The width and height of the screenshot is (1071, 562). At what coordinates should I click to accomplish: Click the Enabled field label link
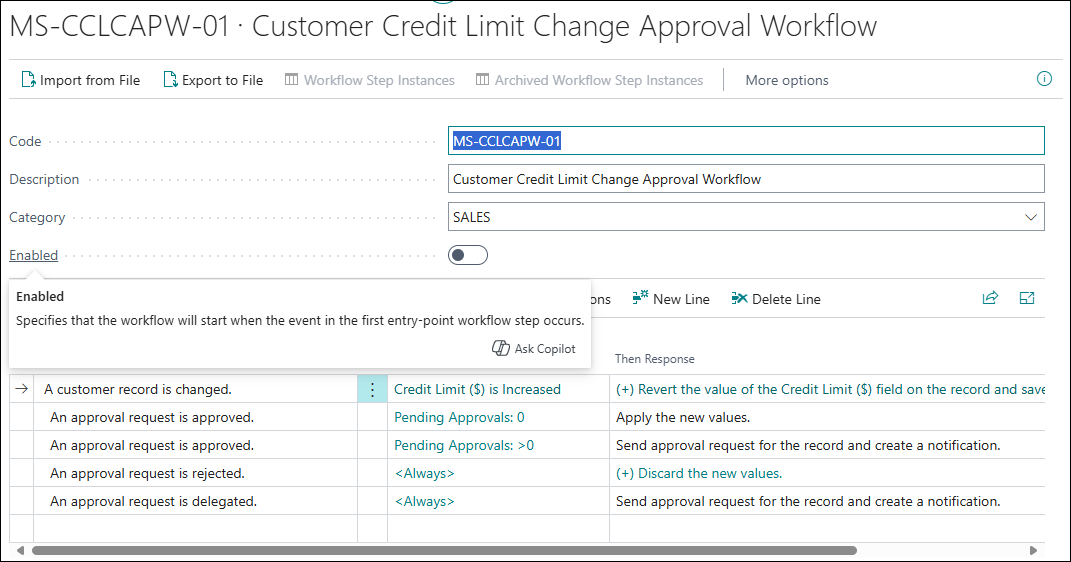click(33, 255)
